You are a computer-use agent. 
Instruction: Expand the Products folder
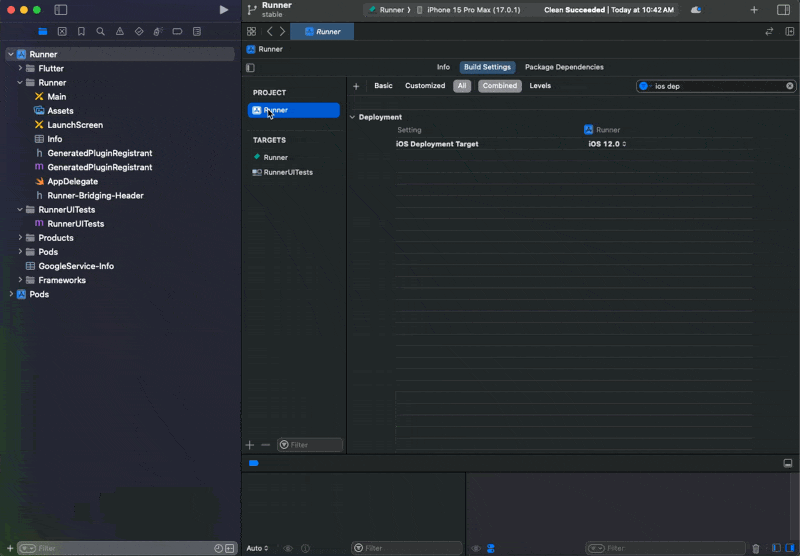20,237
